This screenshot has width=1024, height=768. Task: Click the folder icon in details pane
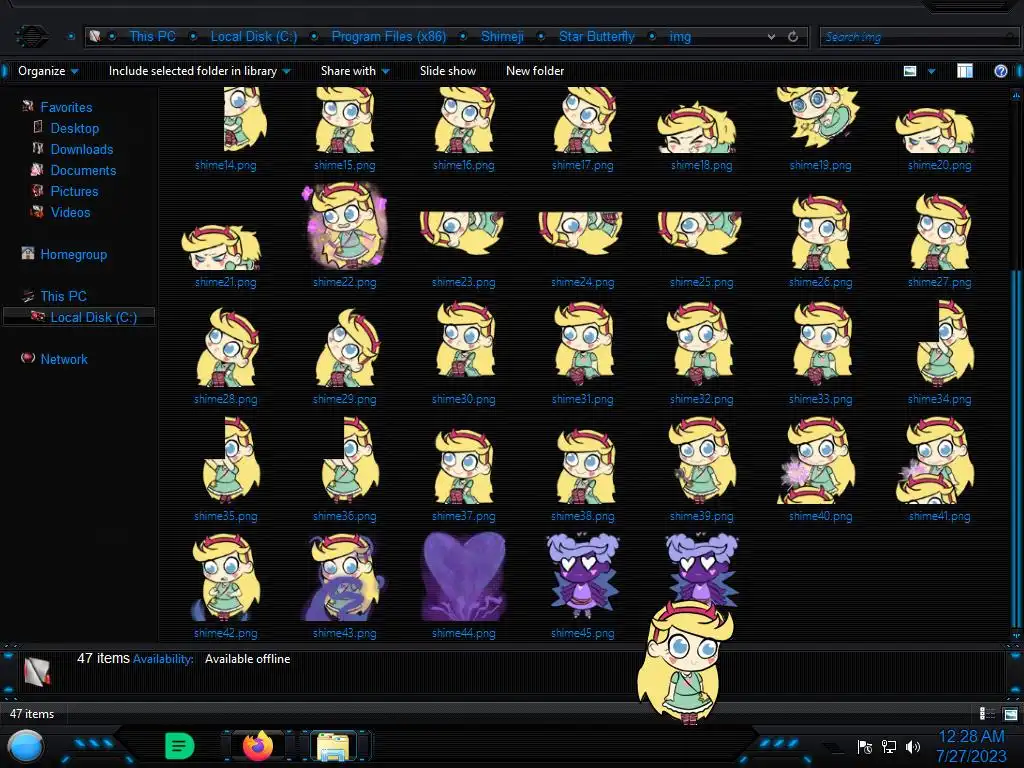pos(37,671)
